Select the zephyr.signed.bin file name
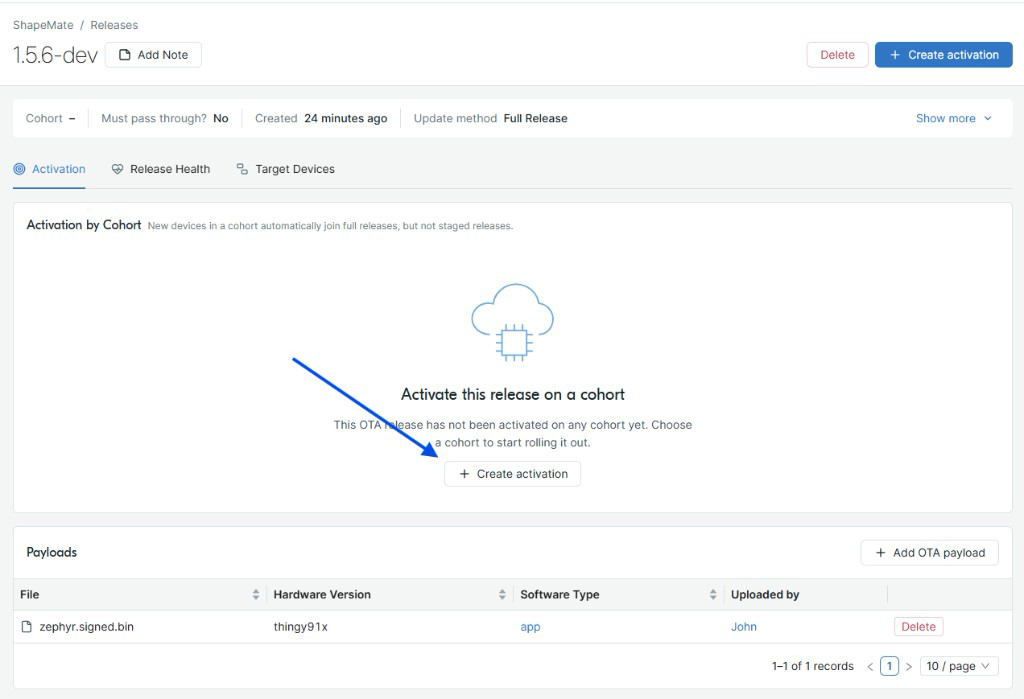The height and width of the screenshot is (699, 1024). (x=86, y=626)
